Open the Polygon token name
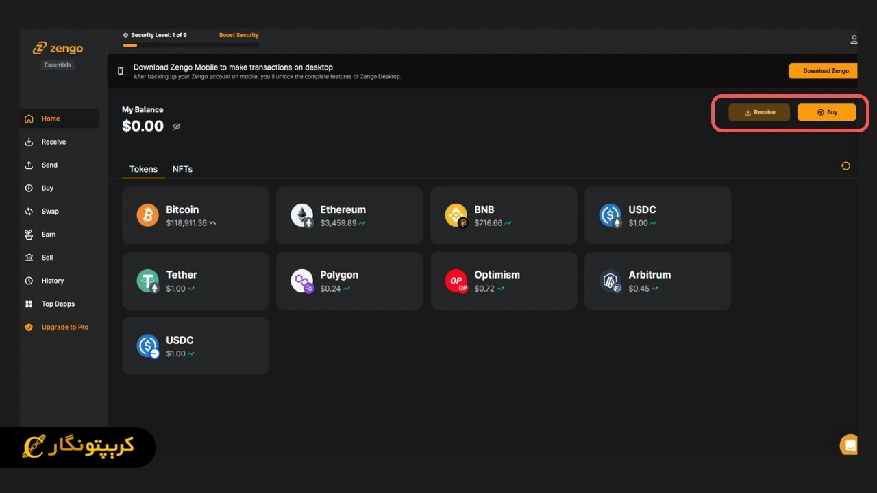 [x=339, y=275]
